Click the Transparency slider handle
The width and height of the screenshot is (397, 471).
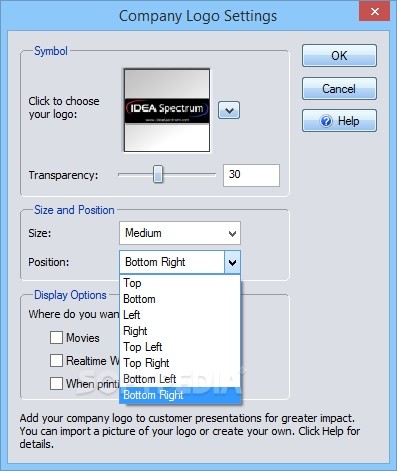[x=158, y=174]
